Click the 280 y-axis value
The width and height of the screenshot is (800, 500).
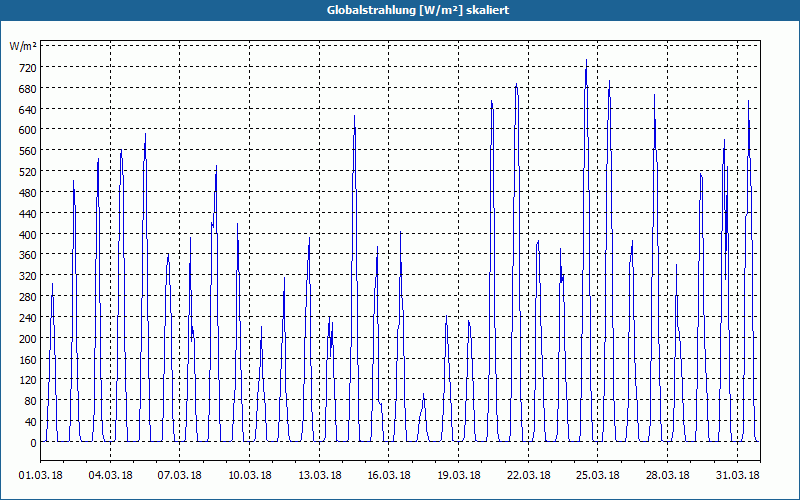coord(28,297)
